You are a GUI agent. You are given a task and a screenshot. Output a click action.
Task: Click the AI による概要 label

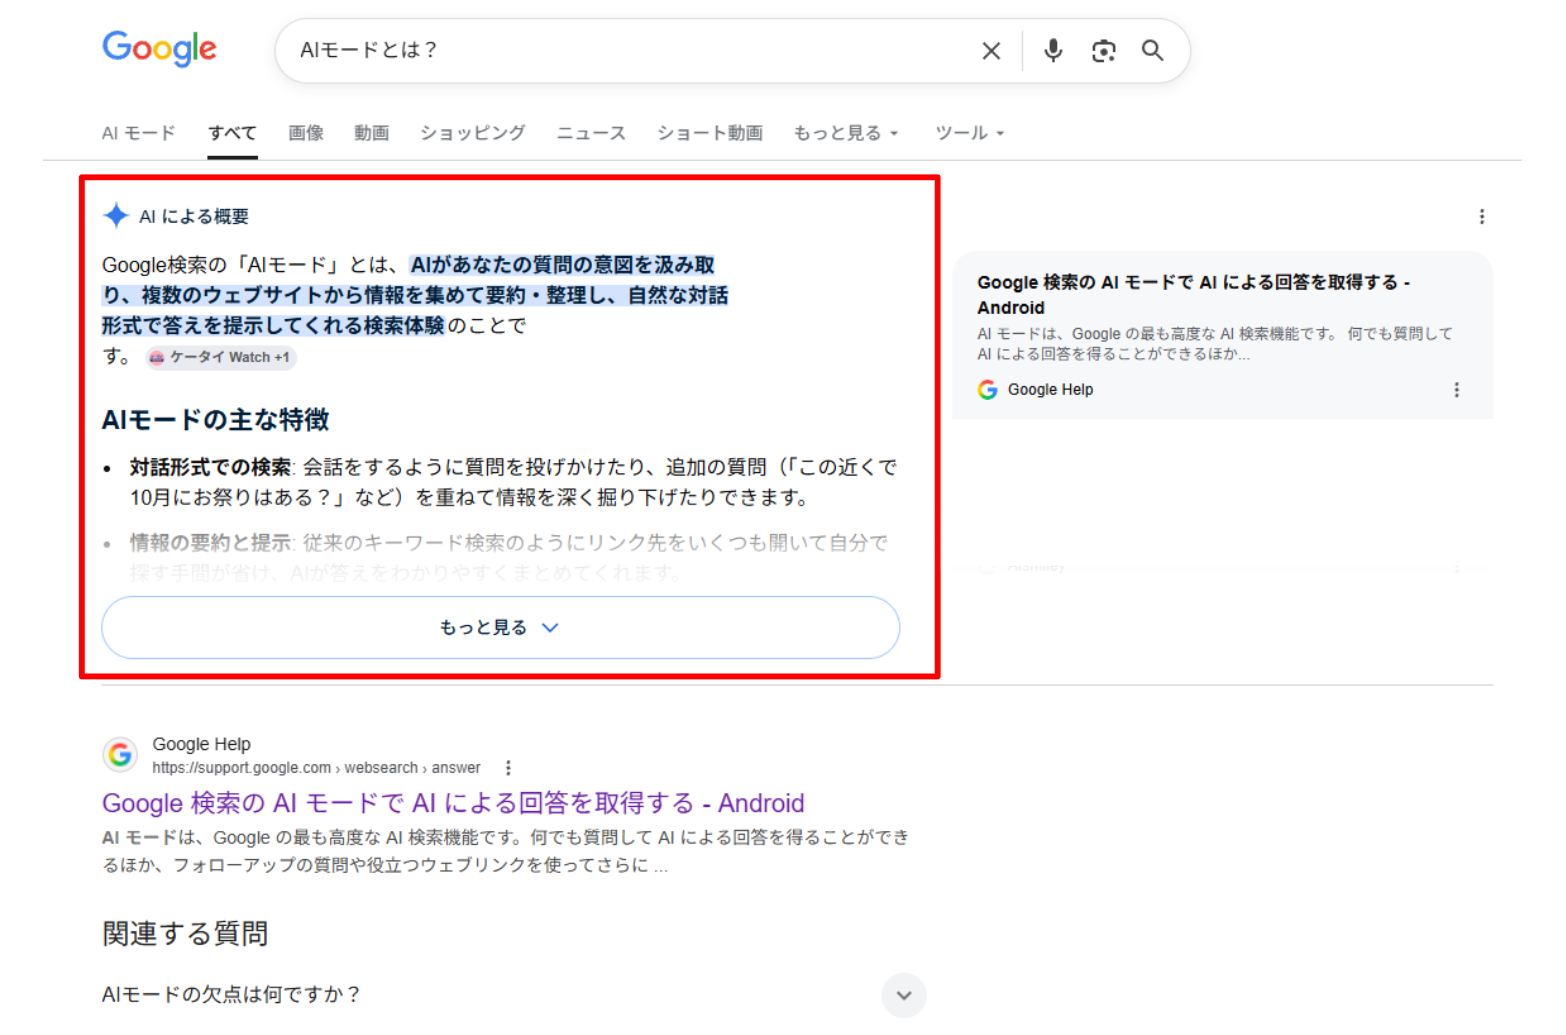pyautogui.click(x=194, y=216)
